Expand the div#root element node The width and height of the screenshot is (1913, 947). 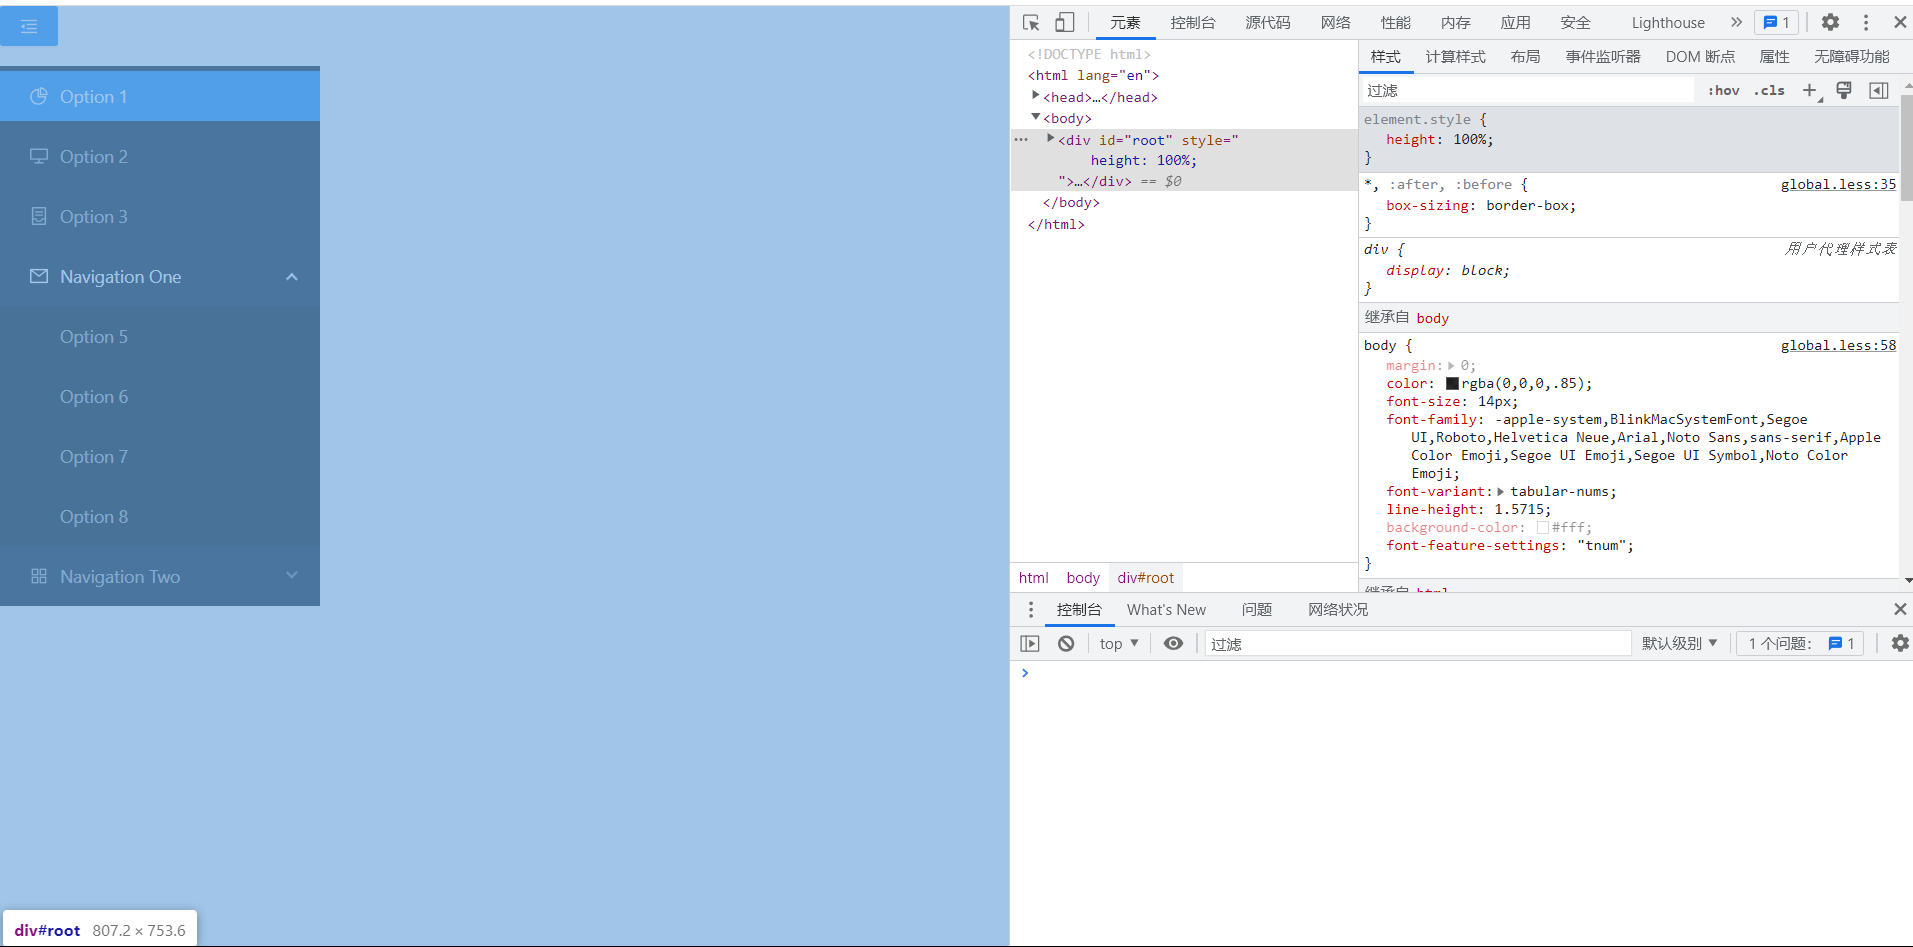(1051, 138)
